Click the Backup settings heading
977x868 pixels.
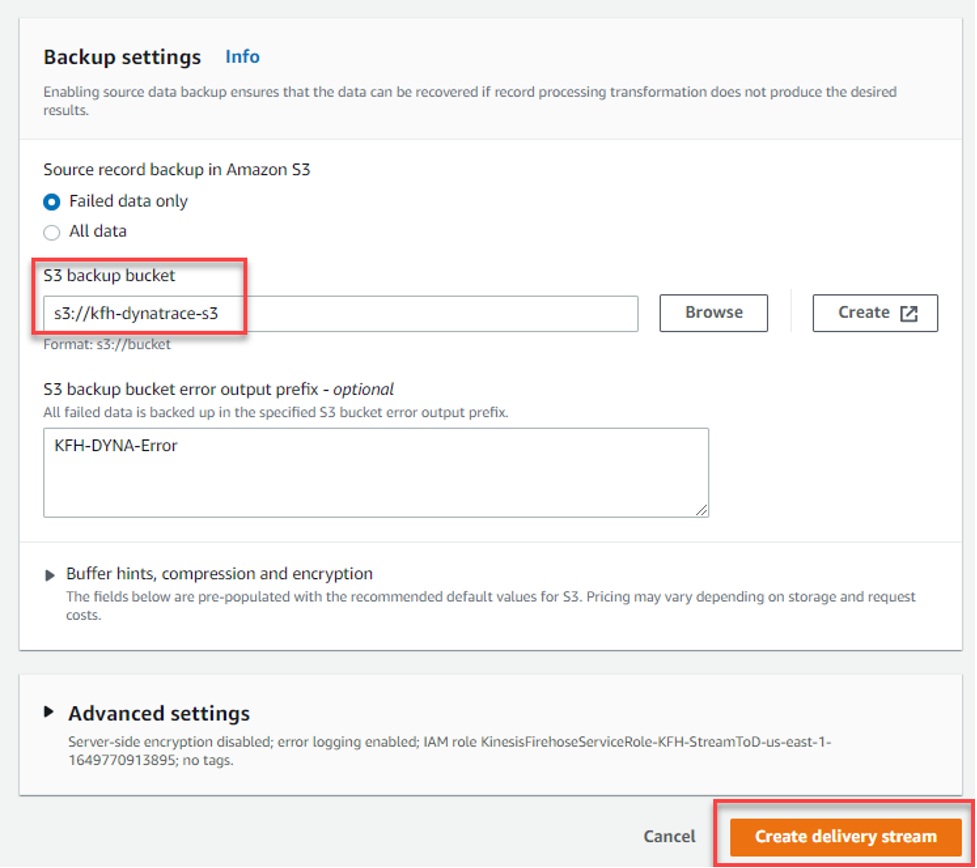coord(120,57)
